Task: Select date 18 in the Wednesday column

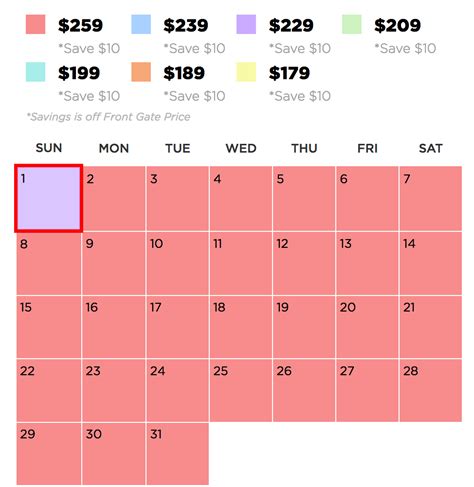Action: 241,327
